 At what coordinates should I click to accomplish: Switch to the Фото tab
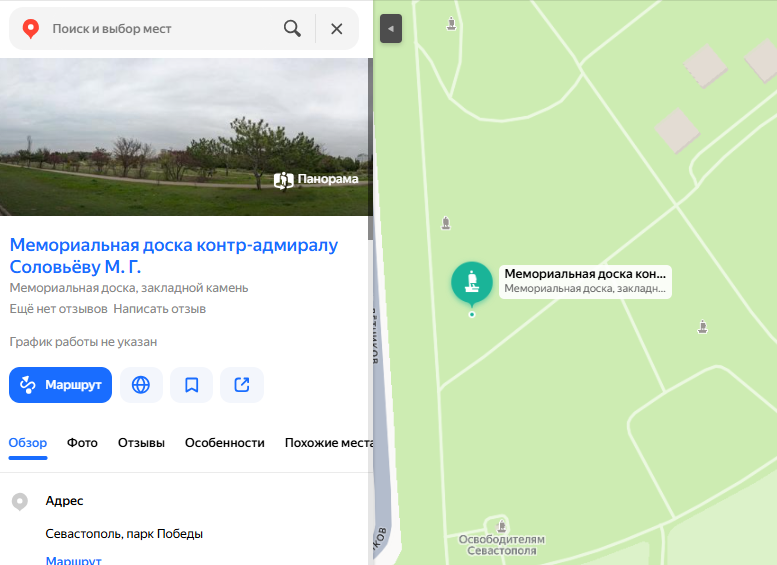coord(82,443)
